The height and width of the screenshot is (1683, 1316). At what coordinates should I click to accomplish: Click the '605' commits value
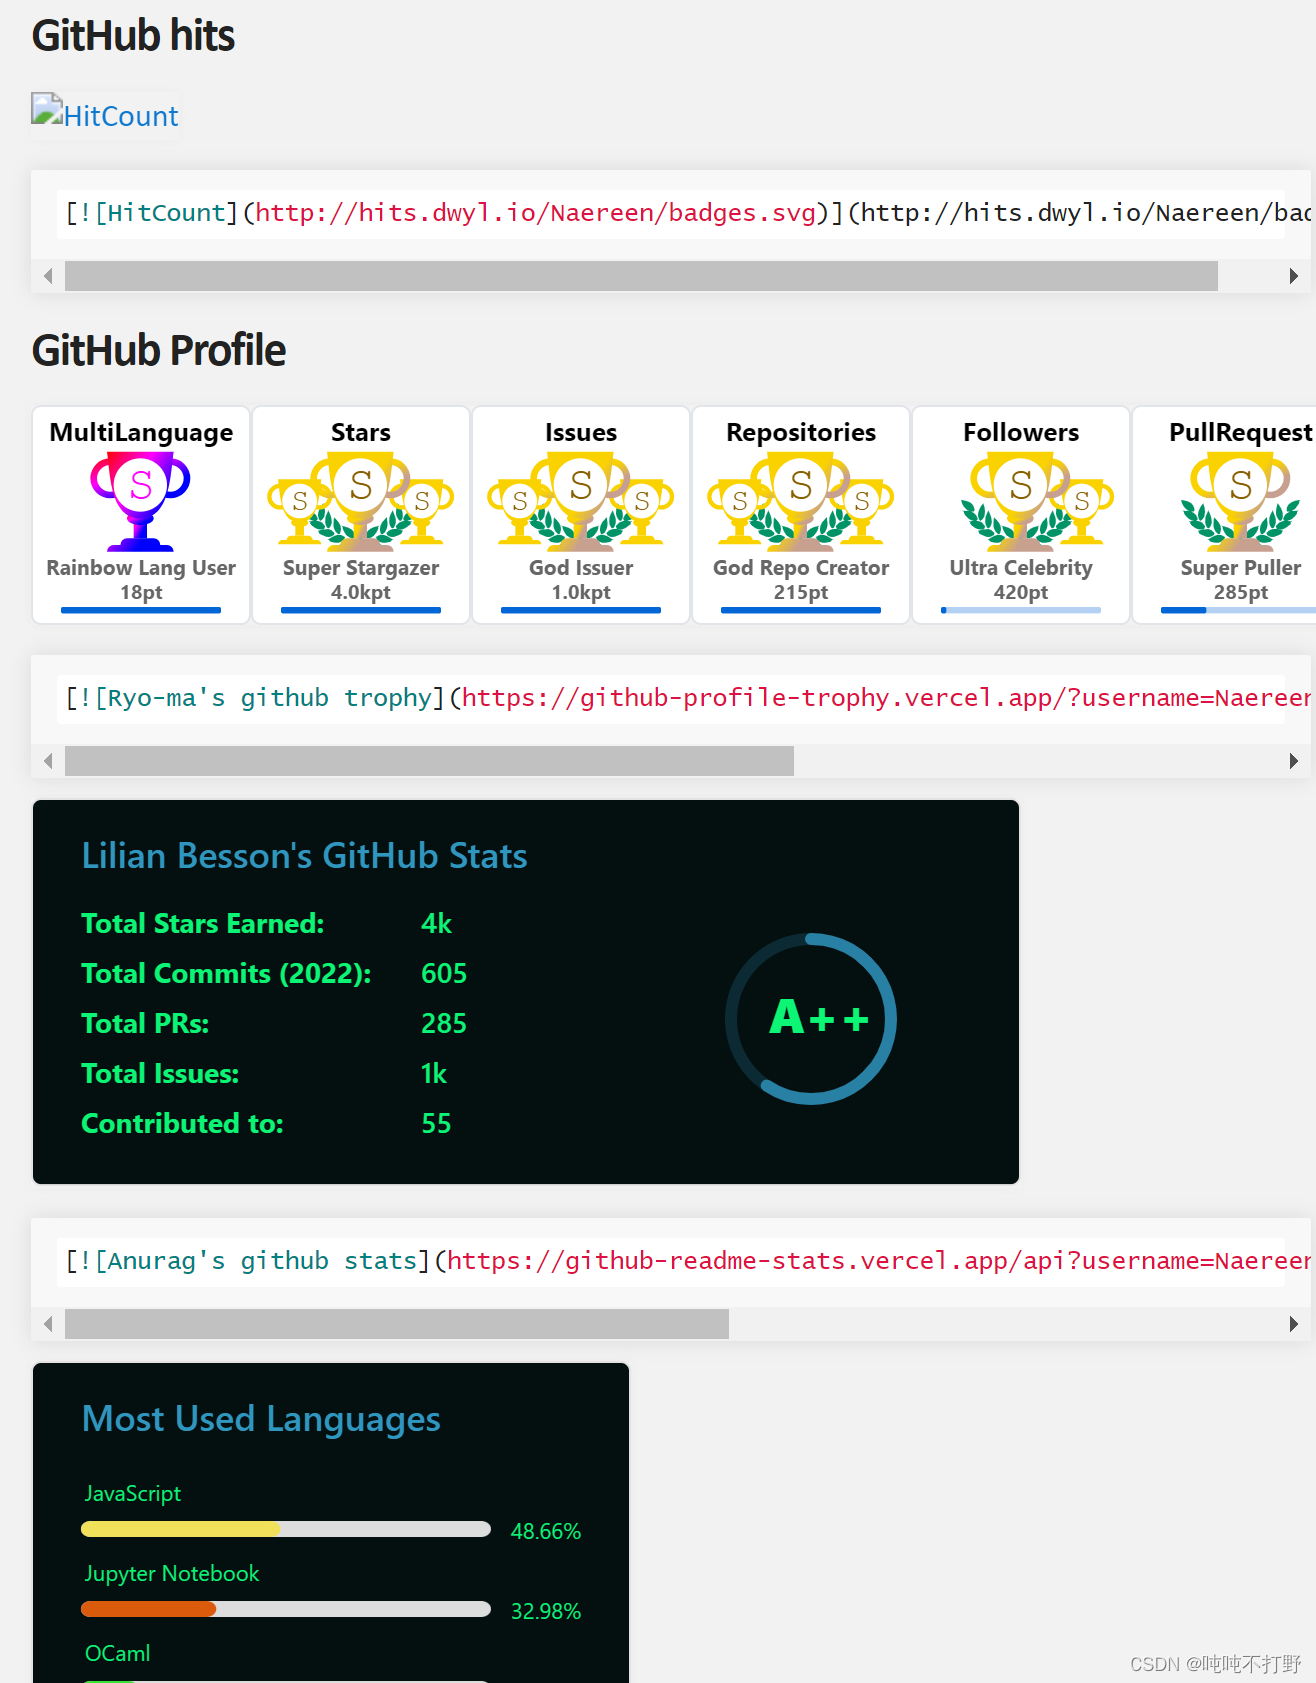click(x=444, y=974)
